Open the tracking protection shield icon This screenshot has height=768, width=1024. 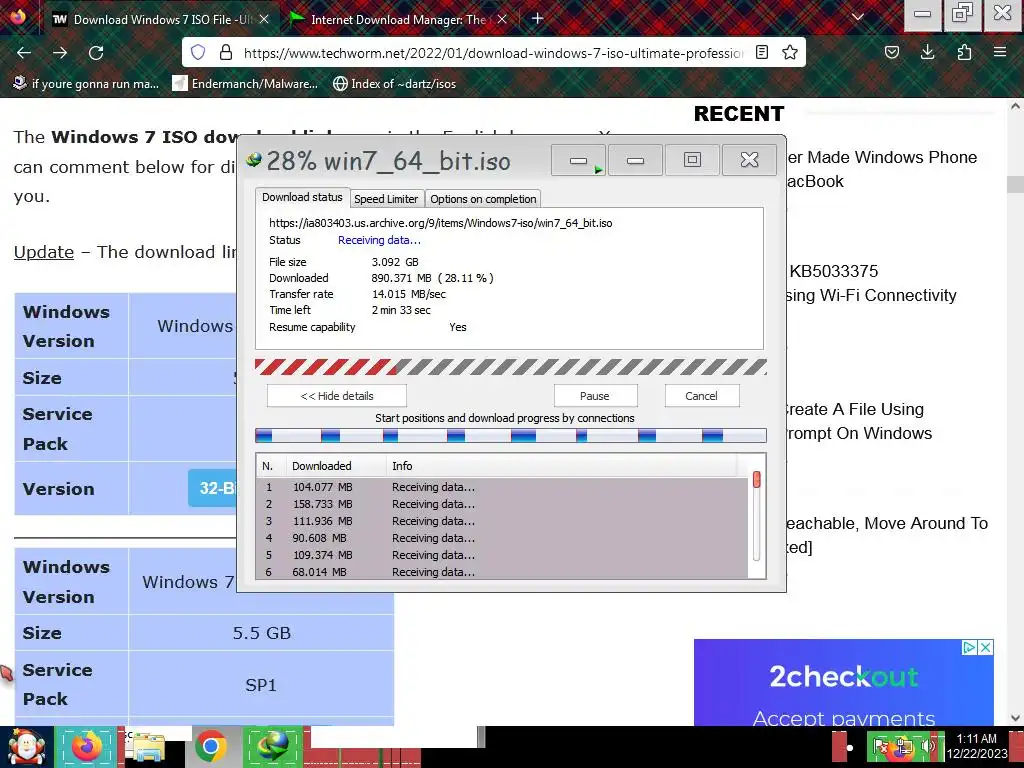[198, 52]
